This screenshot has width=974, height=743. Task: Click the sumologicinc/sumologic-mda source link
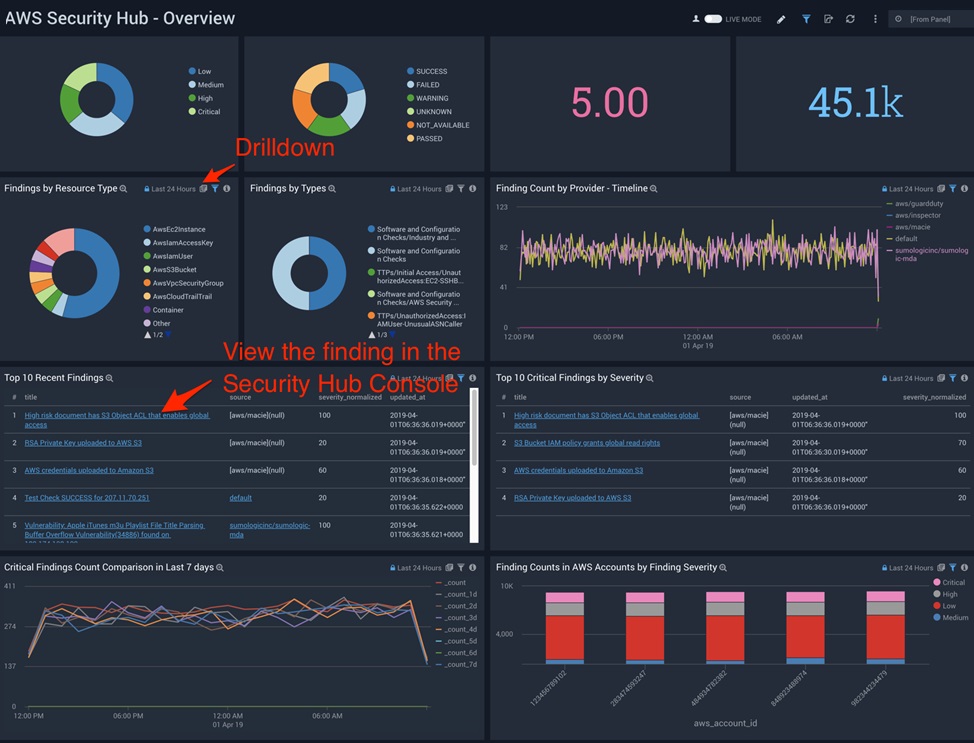click(x=270, y=530)
